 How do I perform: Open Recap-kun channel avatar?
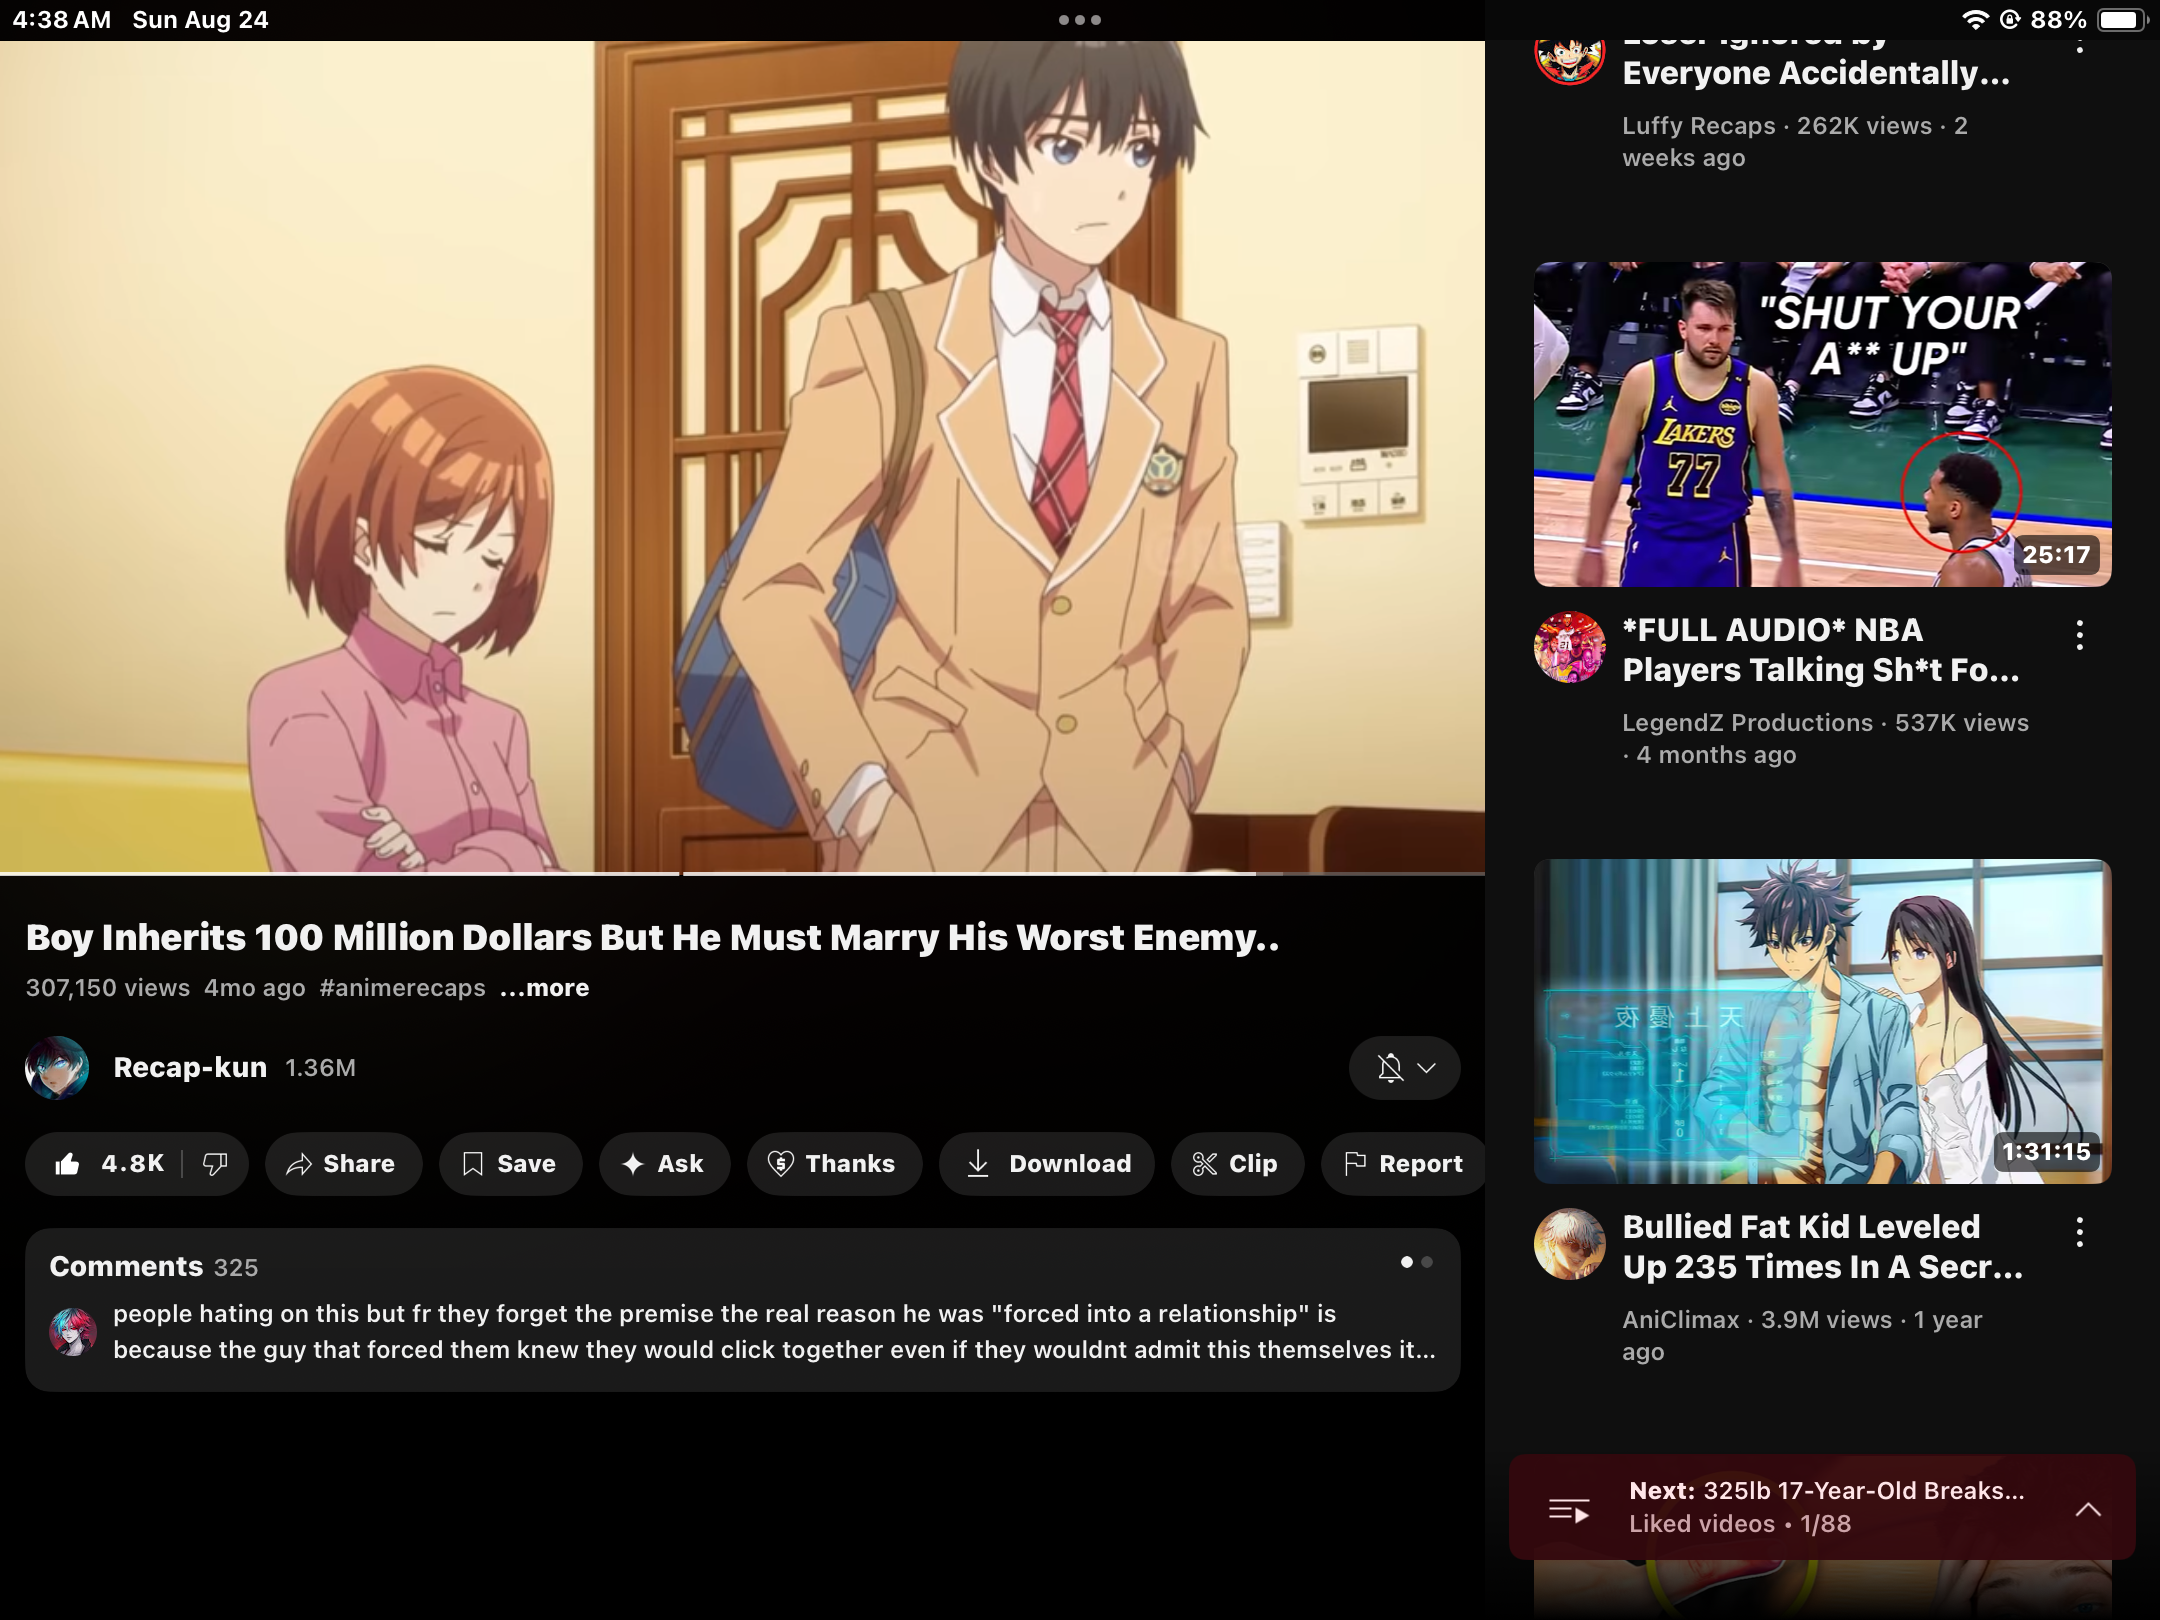57,1068
